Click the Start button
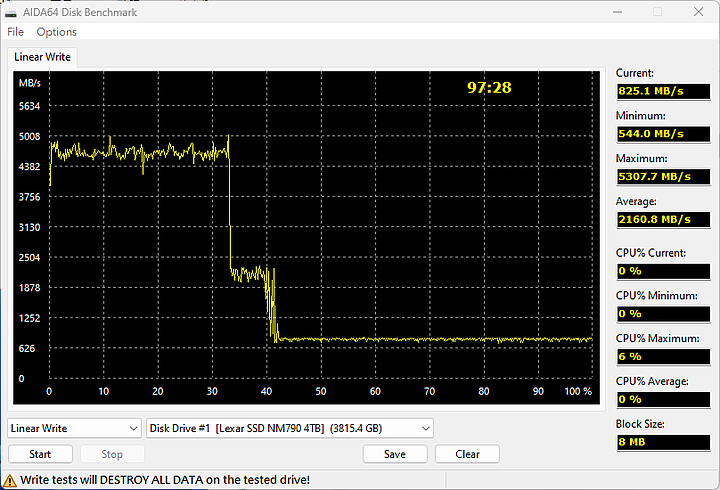This screenshot has width=720, height=490. click(40, 454)
